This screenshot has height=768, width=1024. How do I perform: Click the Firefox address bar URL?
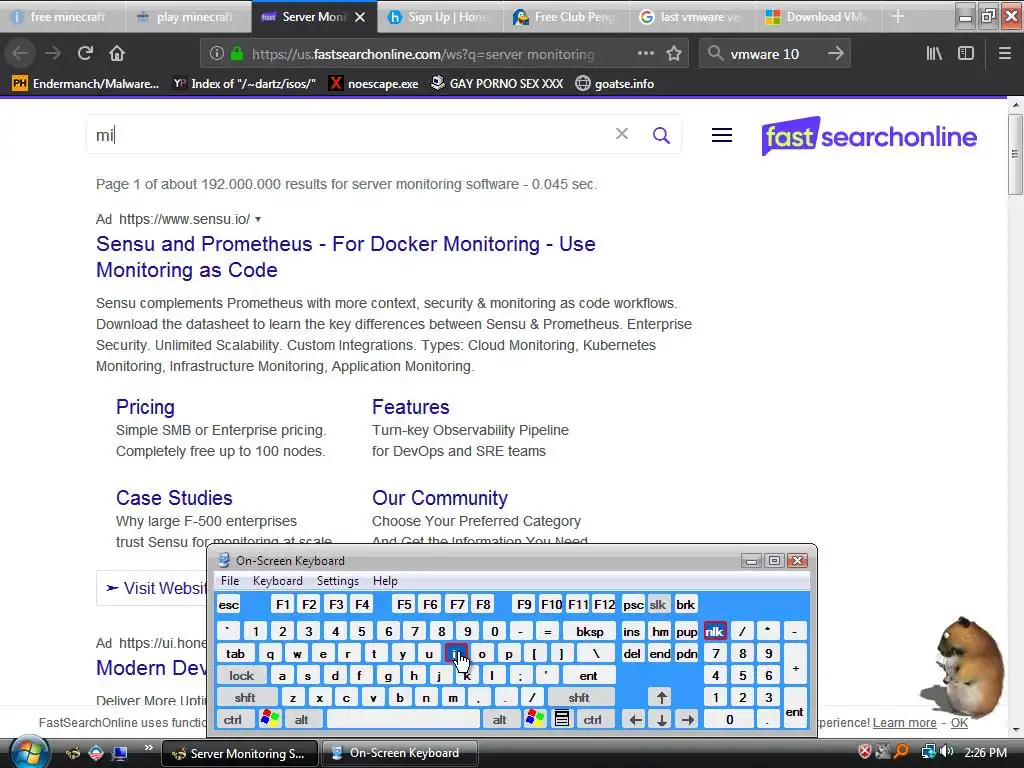click(423, 54)
